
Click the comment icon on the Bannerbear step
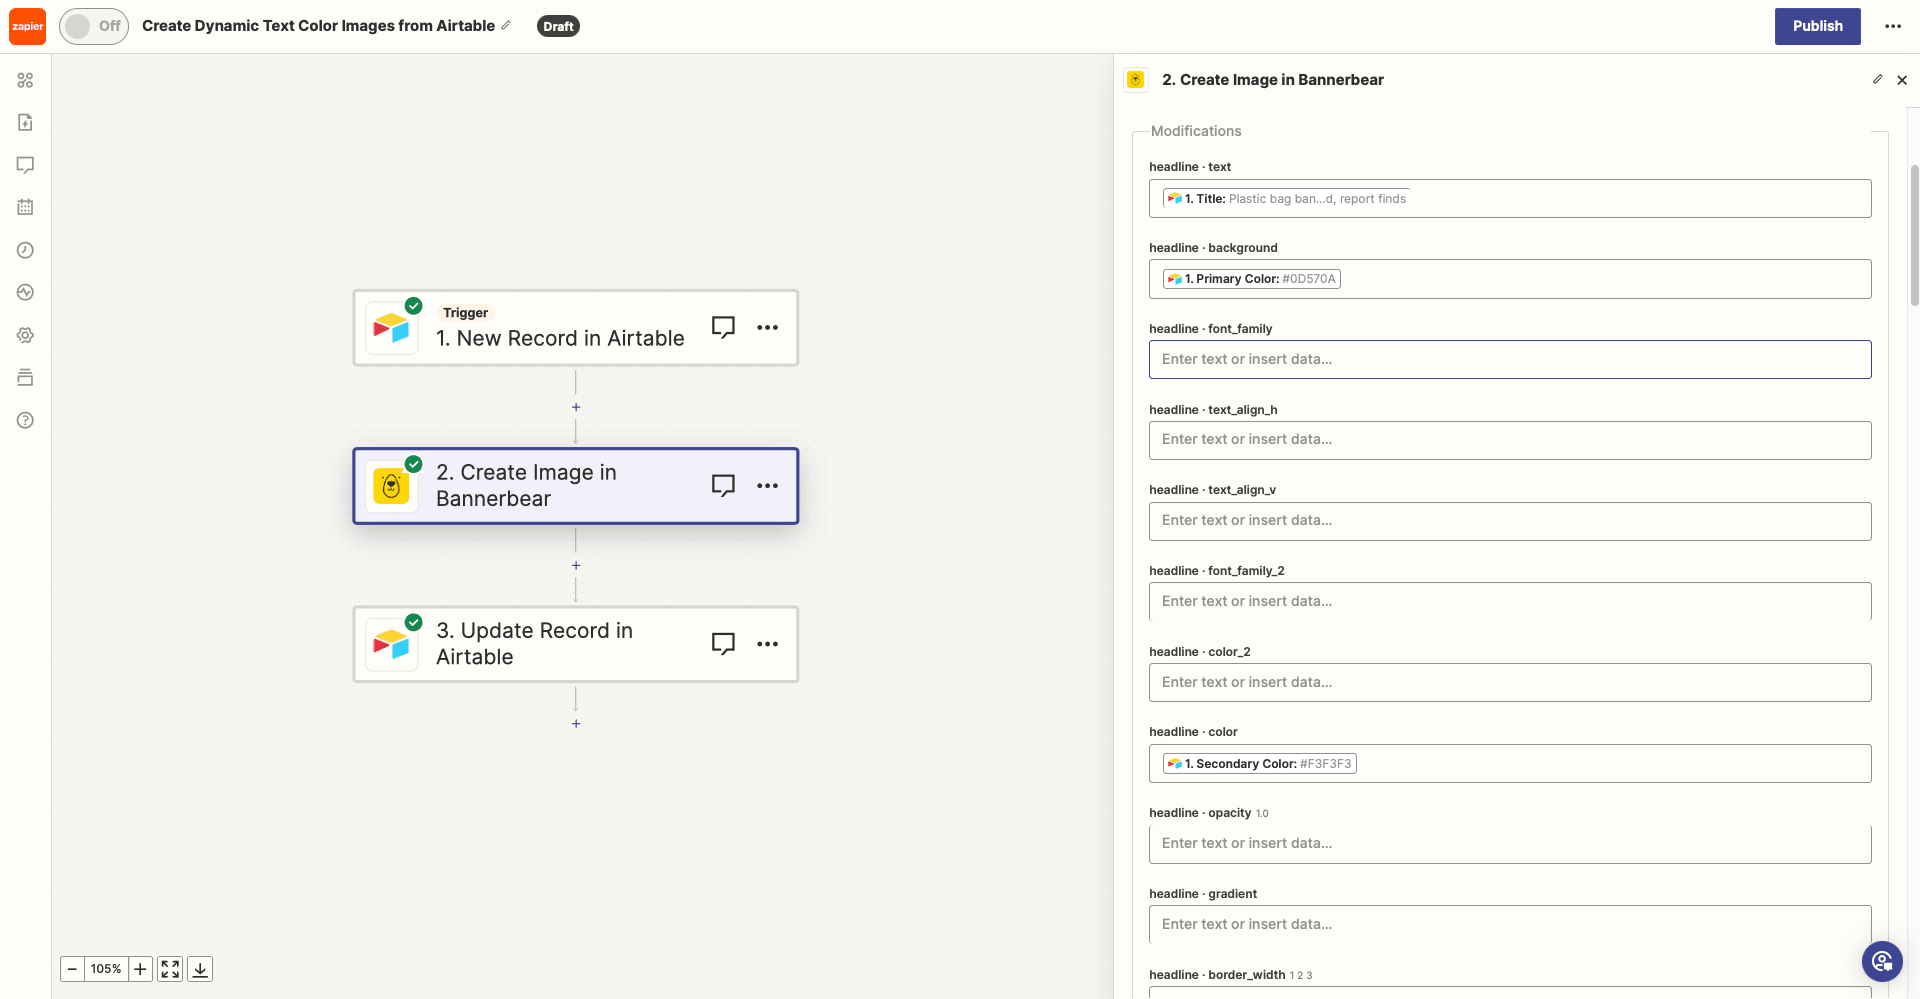coord(723,485)
